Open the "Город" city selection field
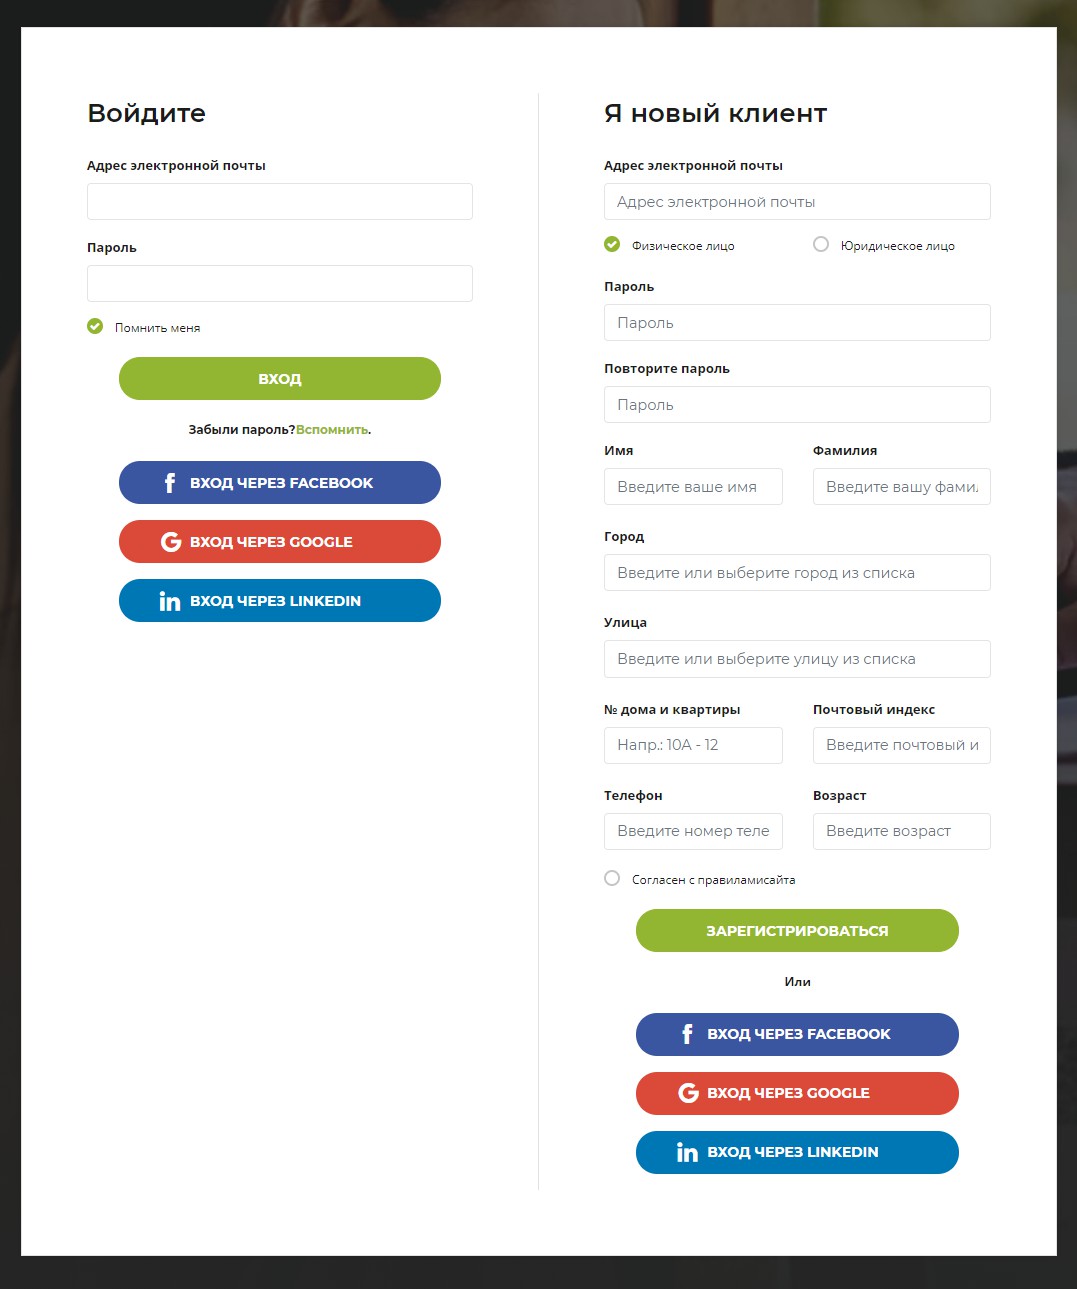 [x=797, y=573]
